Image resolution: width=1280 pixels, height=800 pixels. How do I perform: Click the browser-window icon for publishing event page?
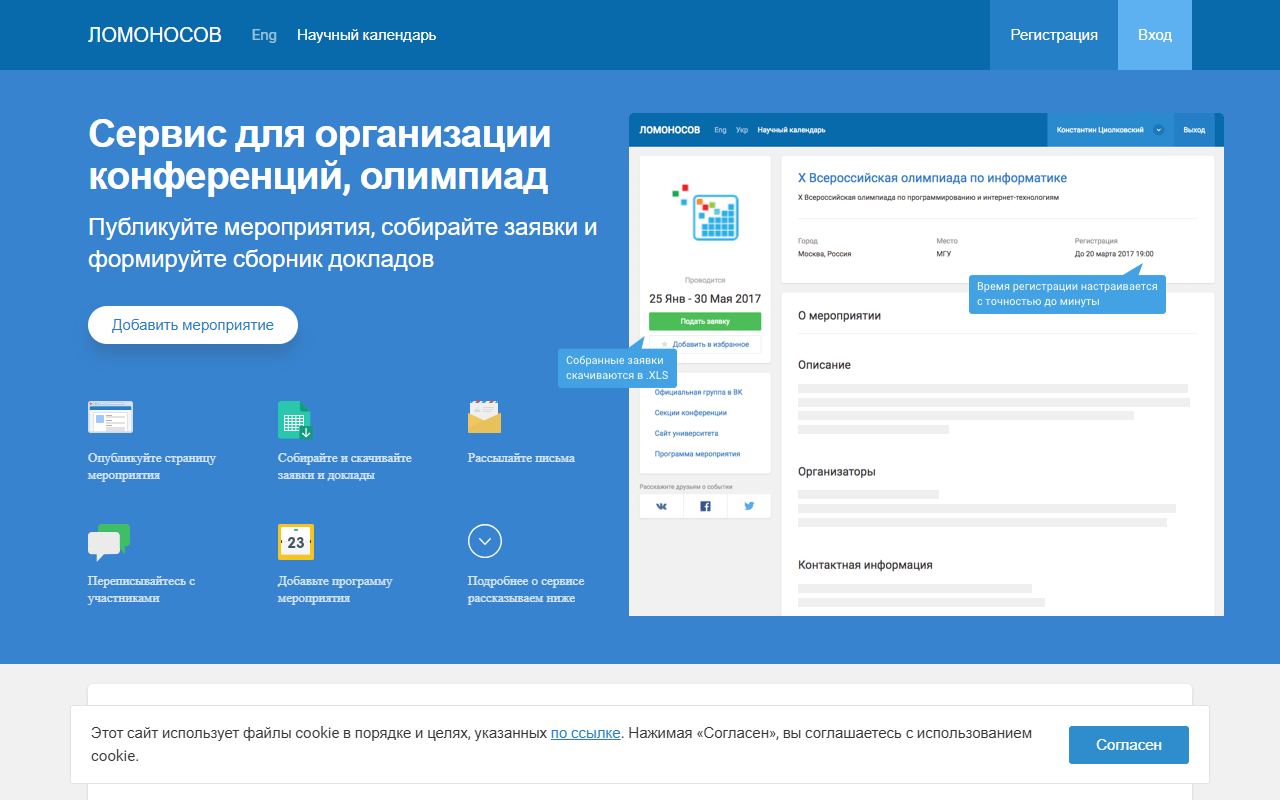[110, 417]
